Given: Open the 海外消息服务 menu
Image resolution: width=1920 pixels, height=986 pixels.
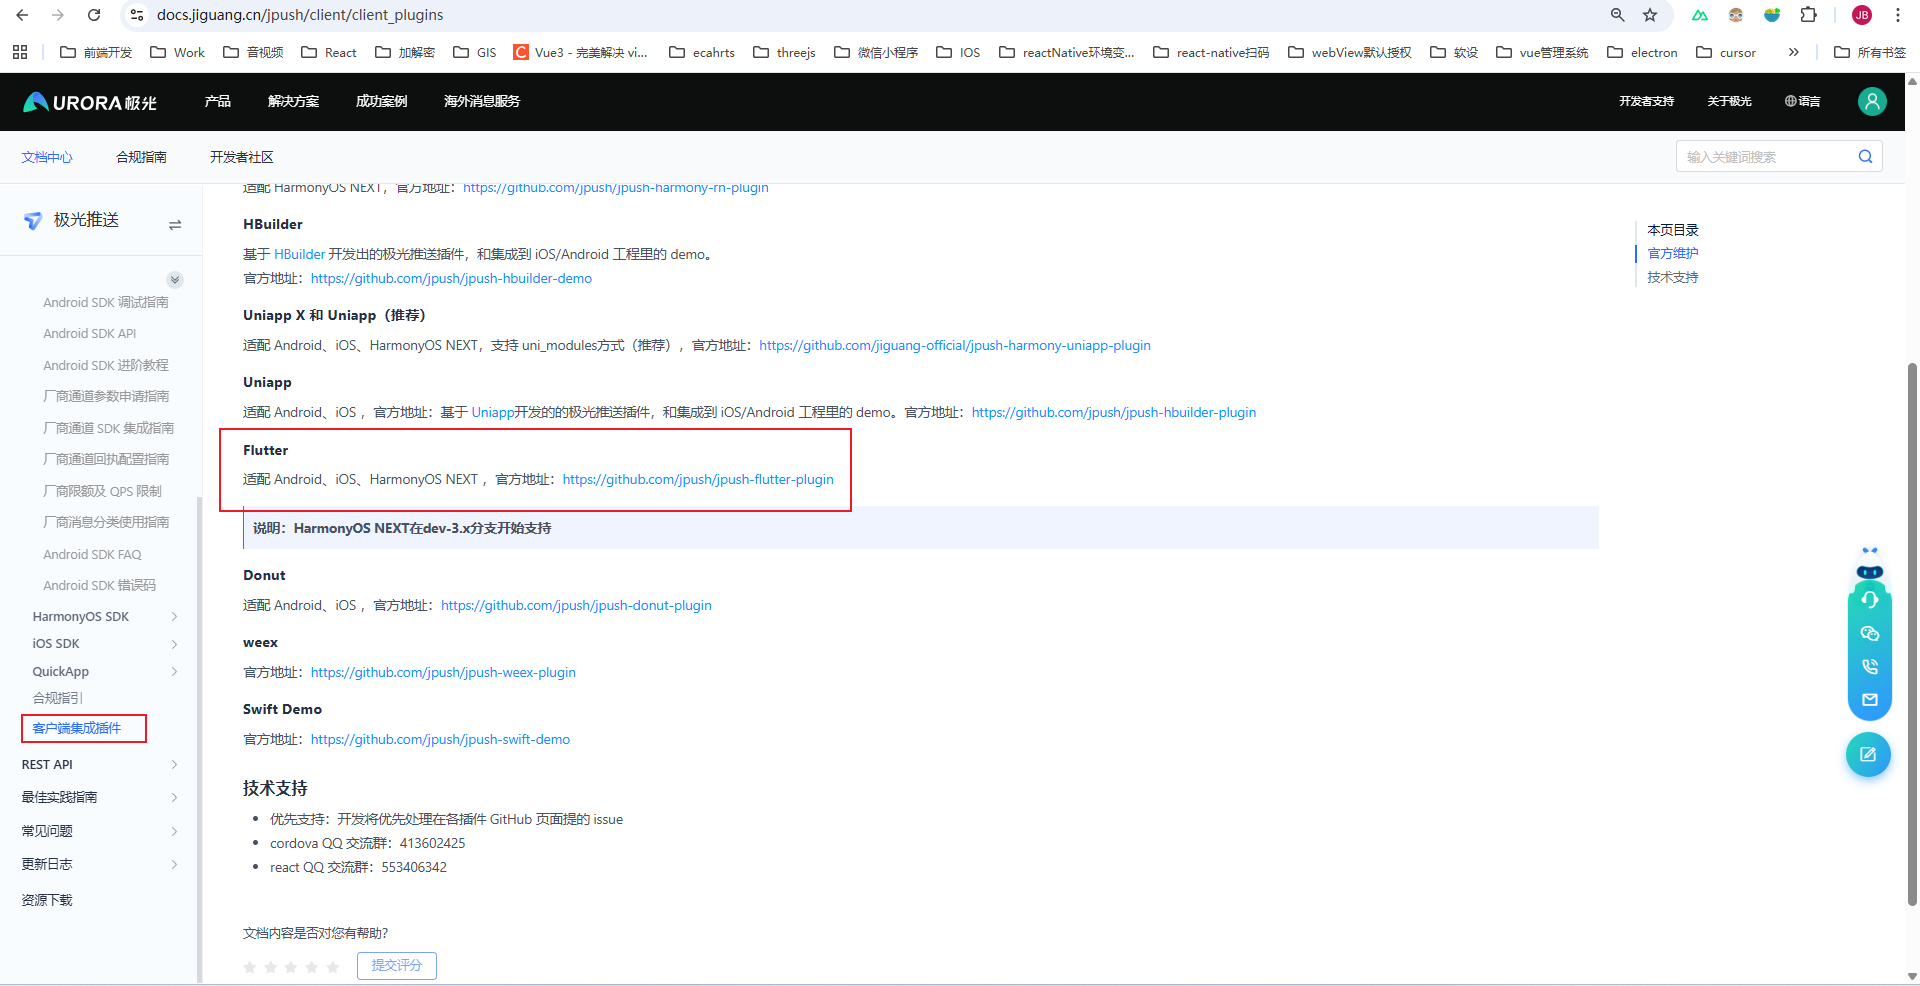Looking at the screenshot, I should 482,101.
